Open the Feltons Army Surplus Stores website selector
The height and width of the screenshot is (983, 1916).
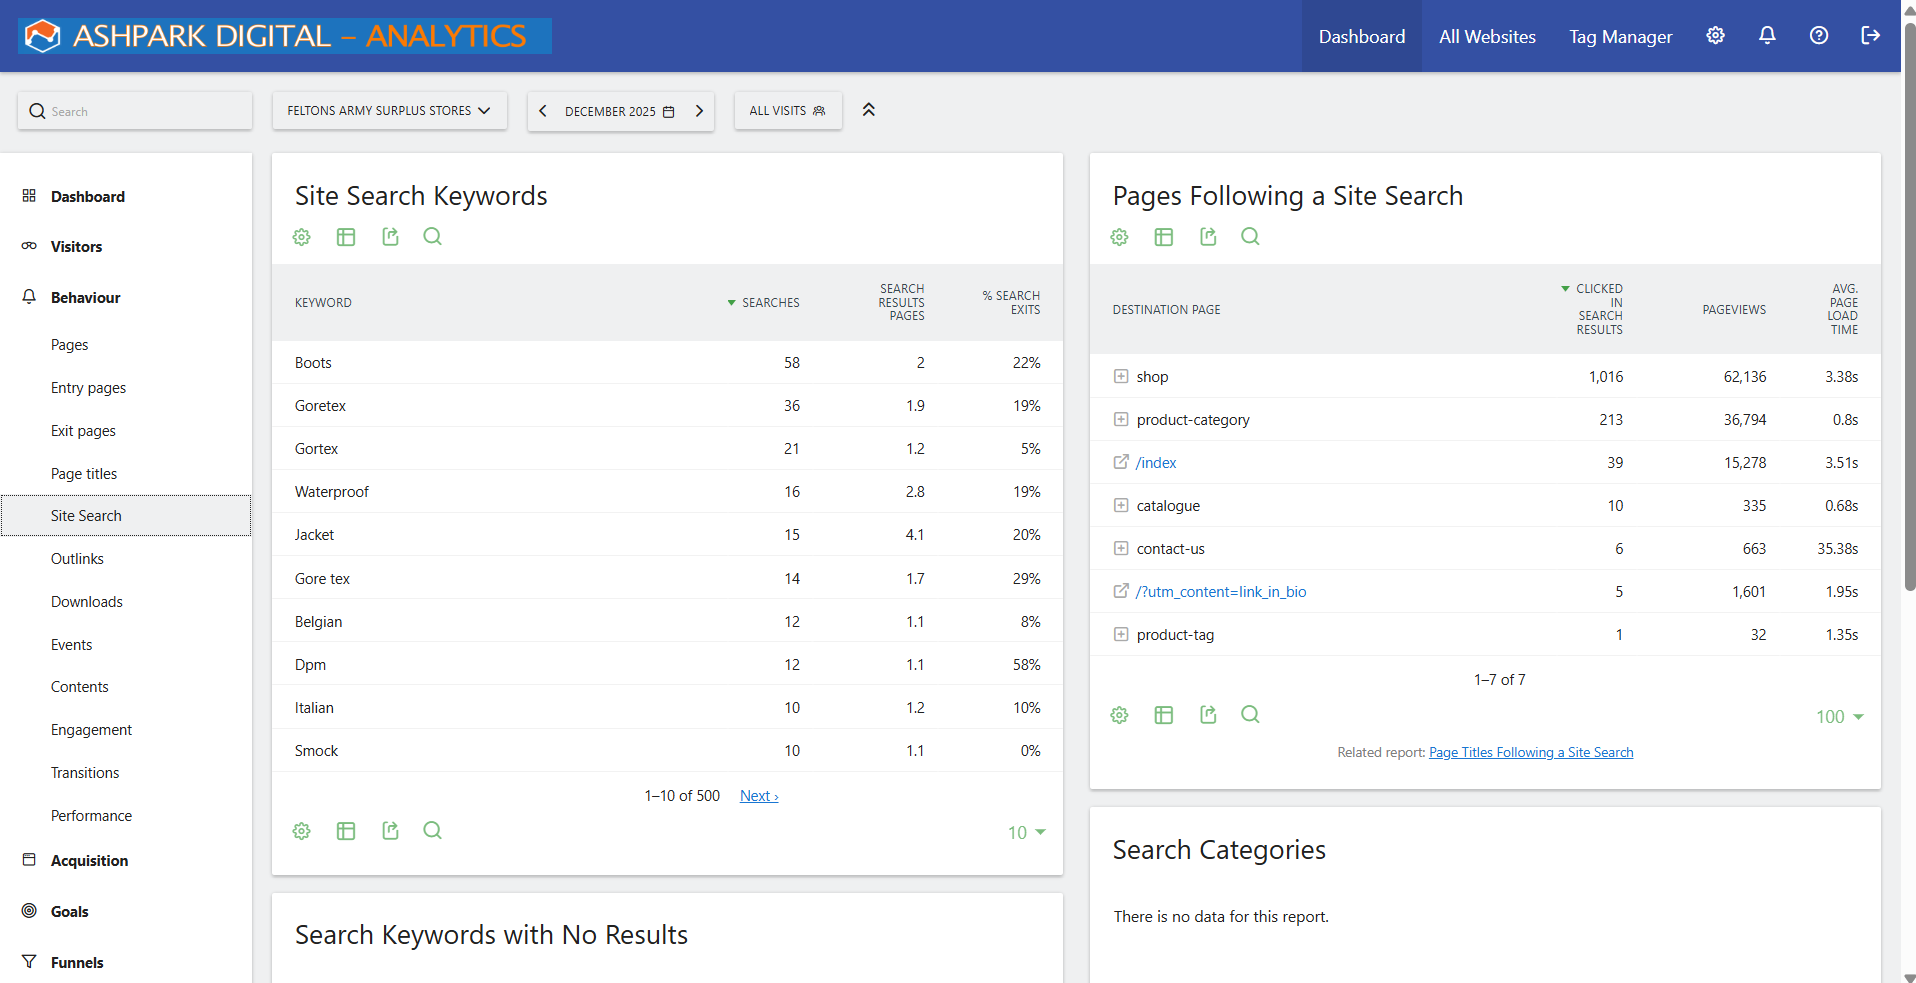[x=389, y=111]
